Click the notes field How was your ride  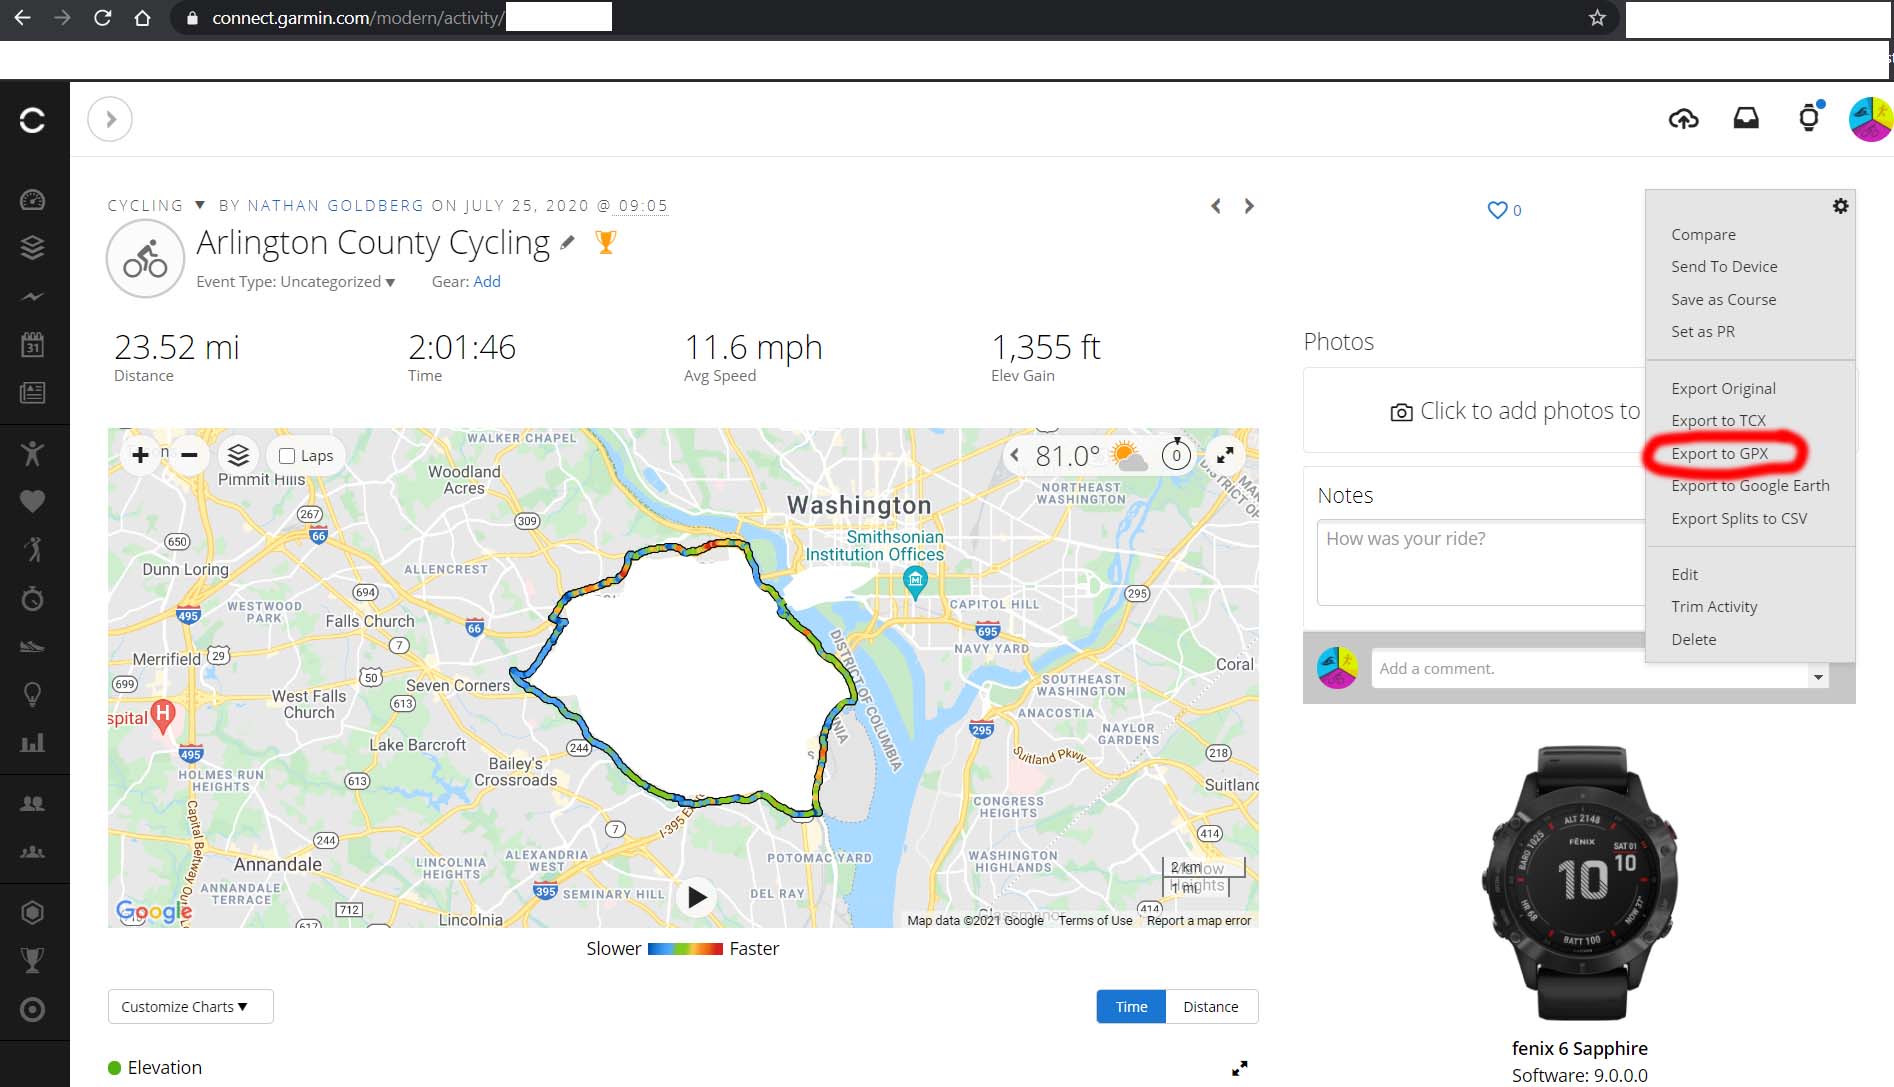point(1481,562)
